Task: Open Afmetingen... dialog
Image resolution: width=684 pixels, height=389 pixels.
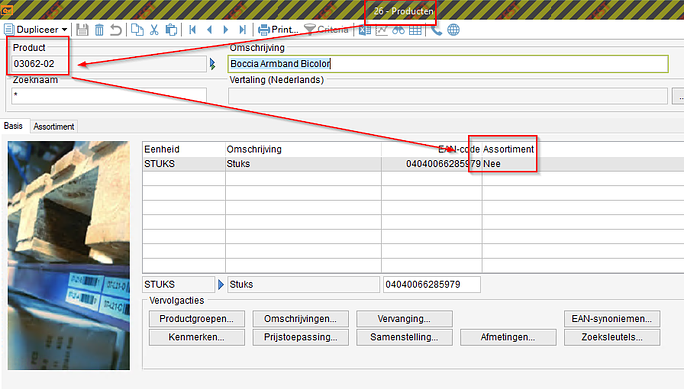Action: pos(508,337)
